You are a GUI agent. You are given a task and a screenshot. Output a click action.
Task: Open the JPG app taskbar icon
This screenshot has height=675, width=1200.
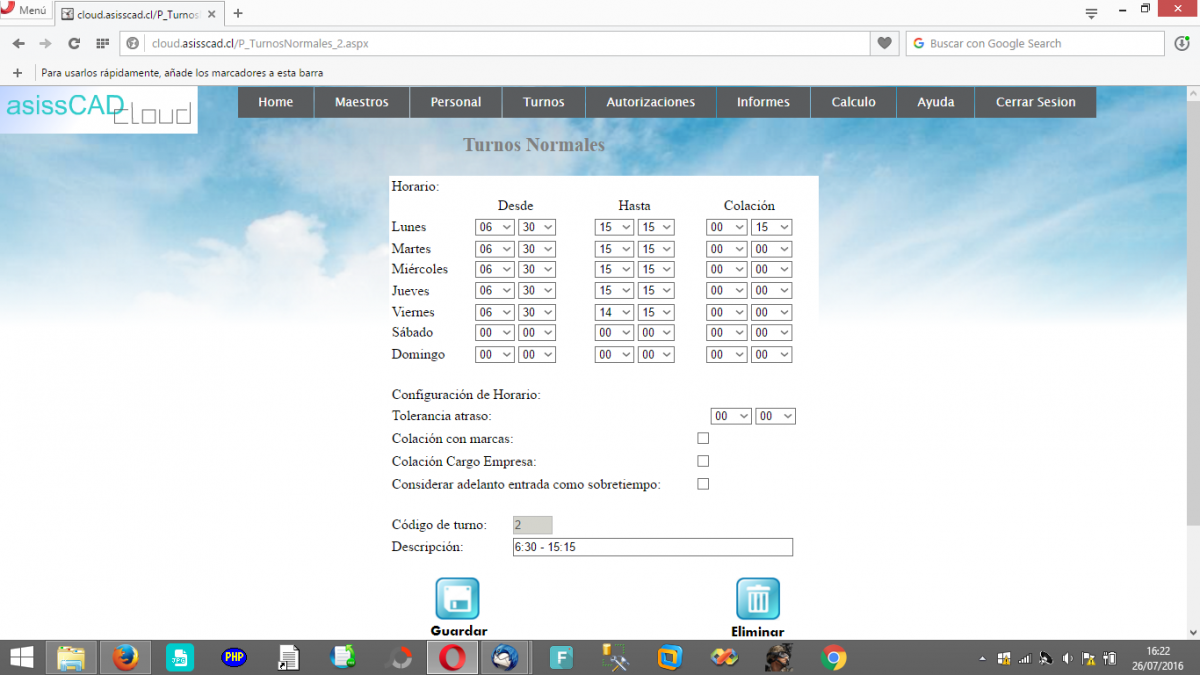(x=180, y=658)
